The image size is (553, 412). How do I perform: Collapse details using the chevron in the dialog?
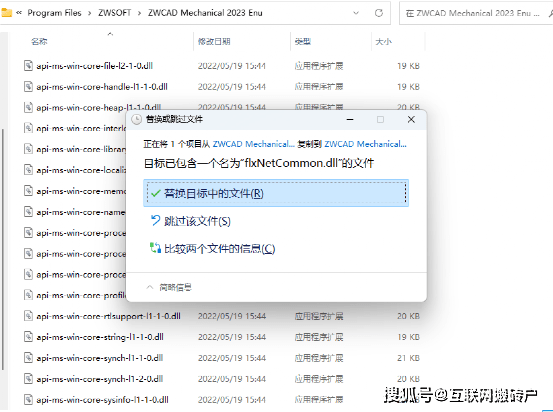(150, 287)
